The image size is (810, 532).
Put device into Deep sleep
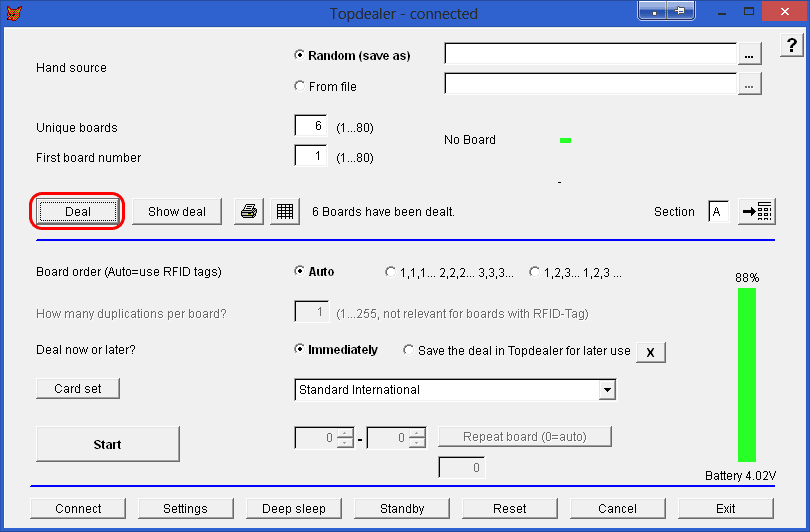pyautogui.click(x=294, y=508)
